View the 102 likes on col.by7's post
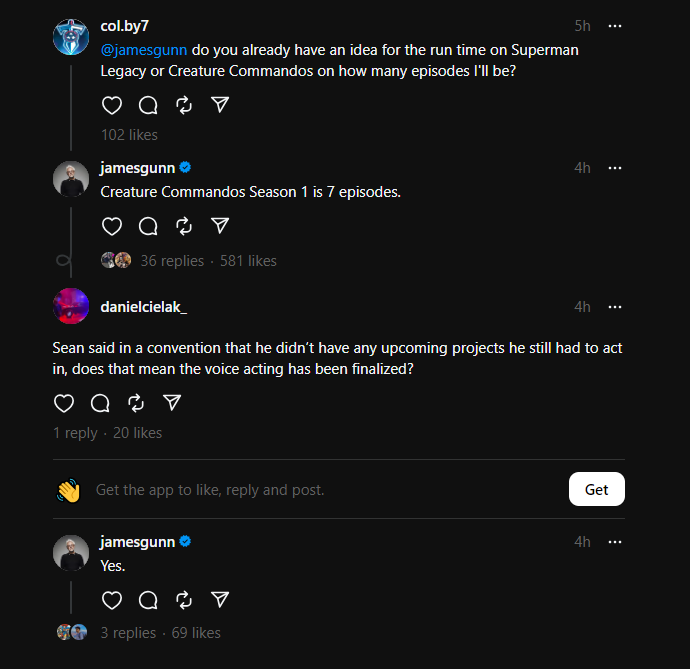This screenshot has width=690, height=669. point(129,135)
